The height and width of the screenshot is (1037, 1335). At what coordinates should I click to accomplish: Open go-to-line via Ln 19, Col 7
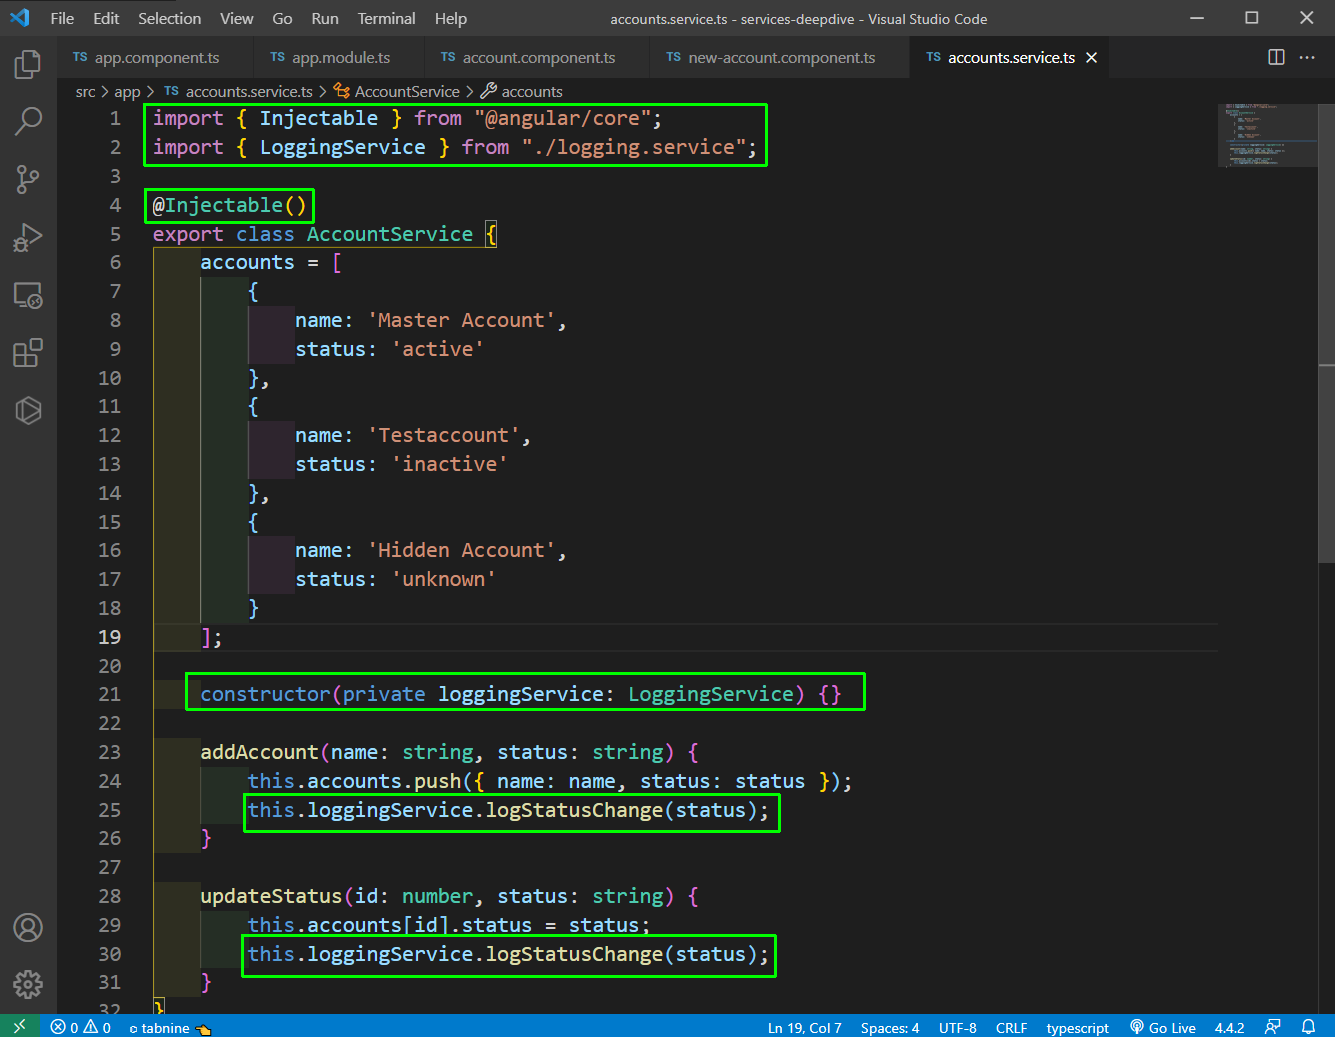(x=804, y=1027)
